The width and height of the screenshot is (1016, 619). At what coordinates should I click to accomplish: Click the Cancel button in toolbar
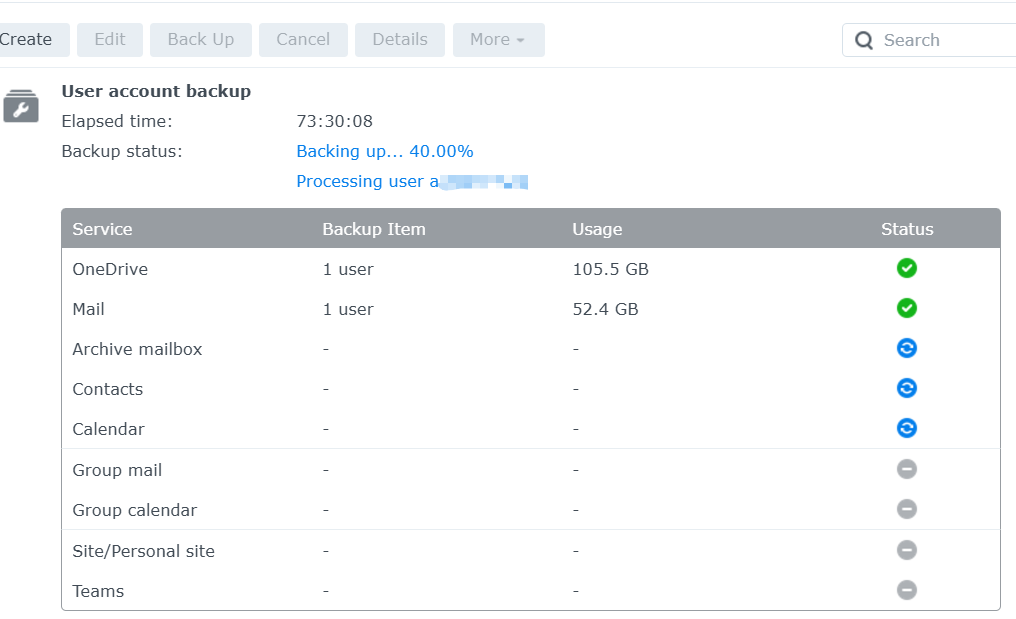click(303, 40)
